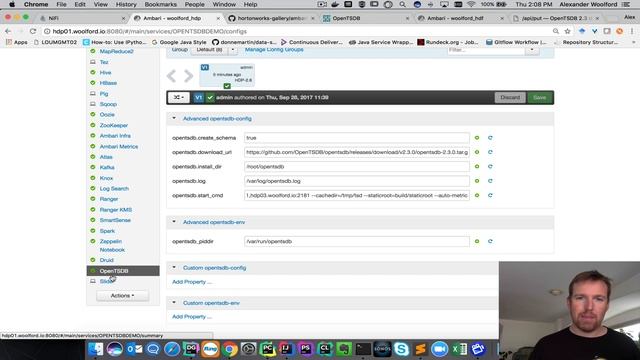This screenshot has height=360, width=640.
Task: Switch to the OpenTSDB browser tab
Action: tap(366, 18)
